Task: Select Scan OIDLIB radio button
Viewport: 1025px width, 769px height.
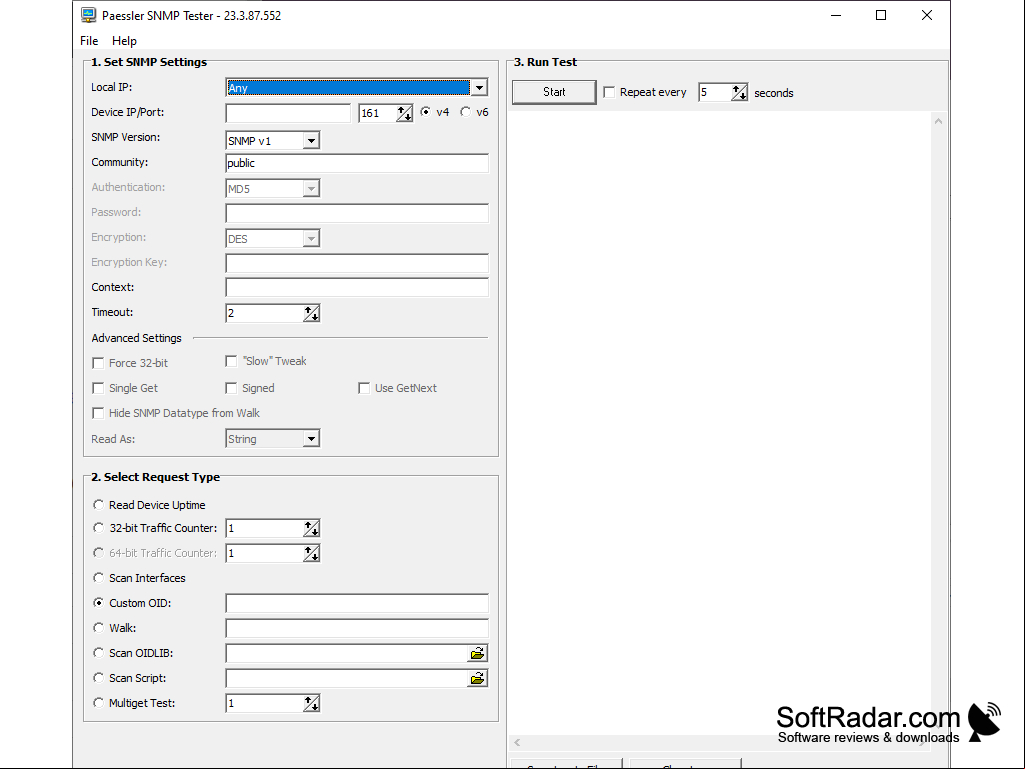Action: [98, 652]
